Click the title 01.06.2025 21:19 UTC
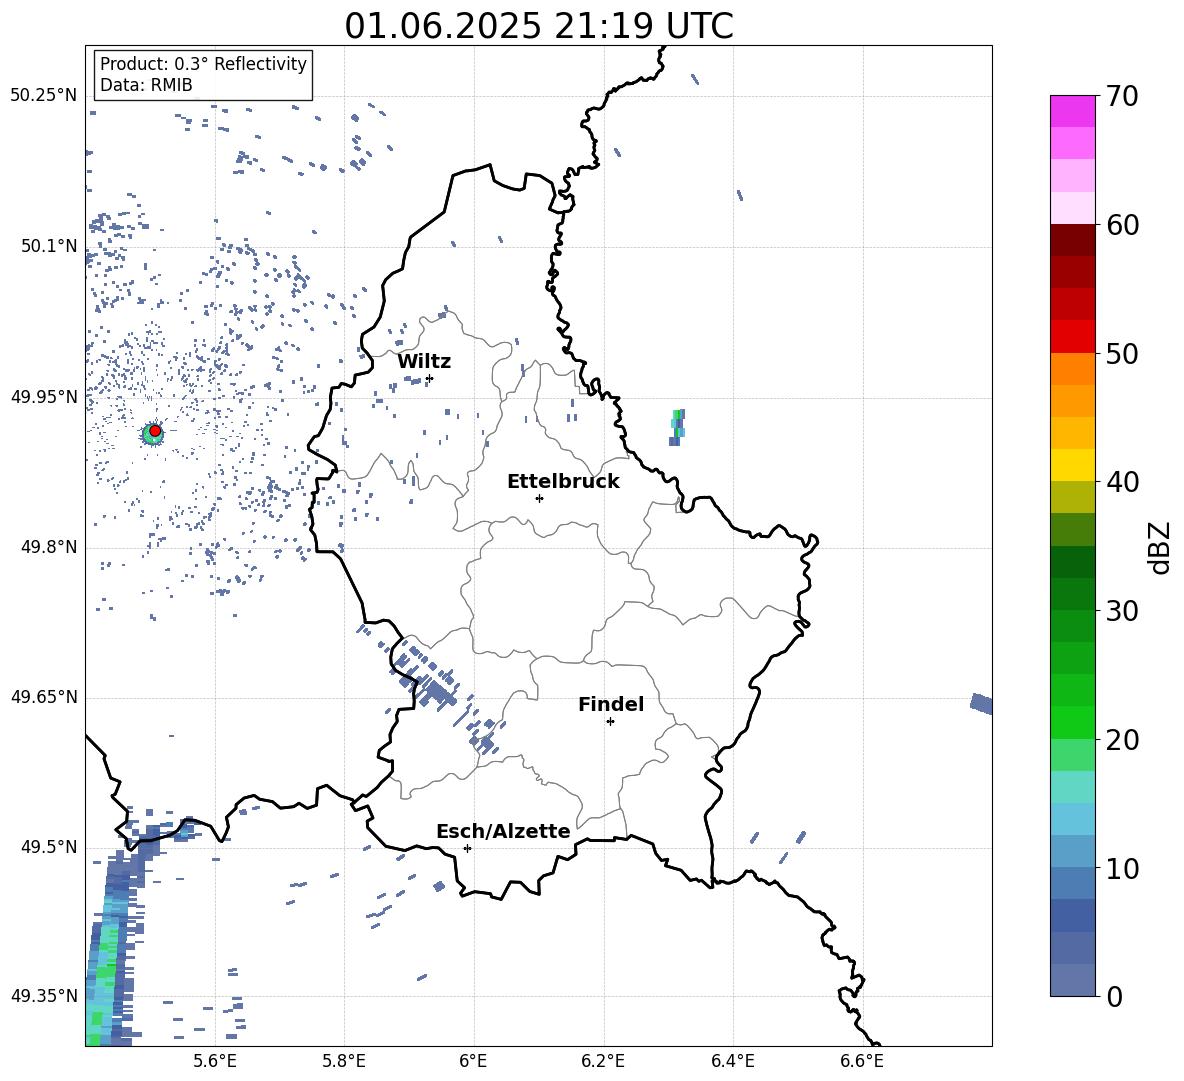The width and height of the screenshot is (1184, 1081). click(539, 26)
